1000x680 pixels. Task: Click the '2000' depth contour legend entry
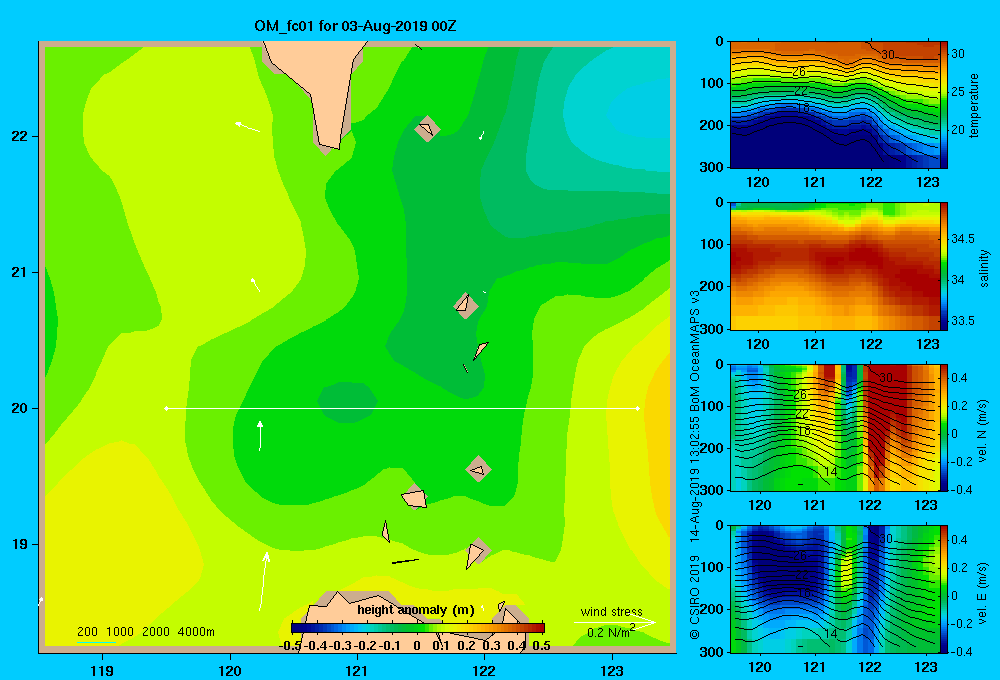[156, 632]
